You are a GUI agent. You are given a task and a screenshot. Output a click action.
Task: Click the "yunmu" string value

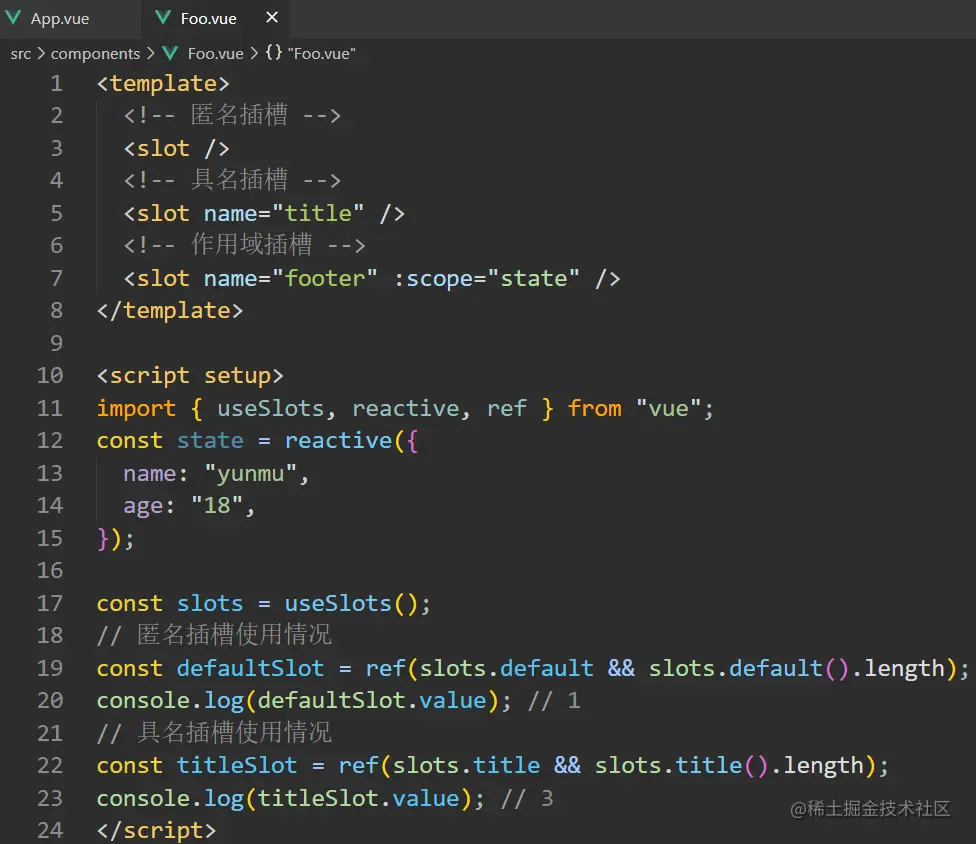click(x=251, y=474)
